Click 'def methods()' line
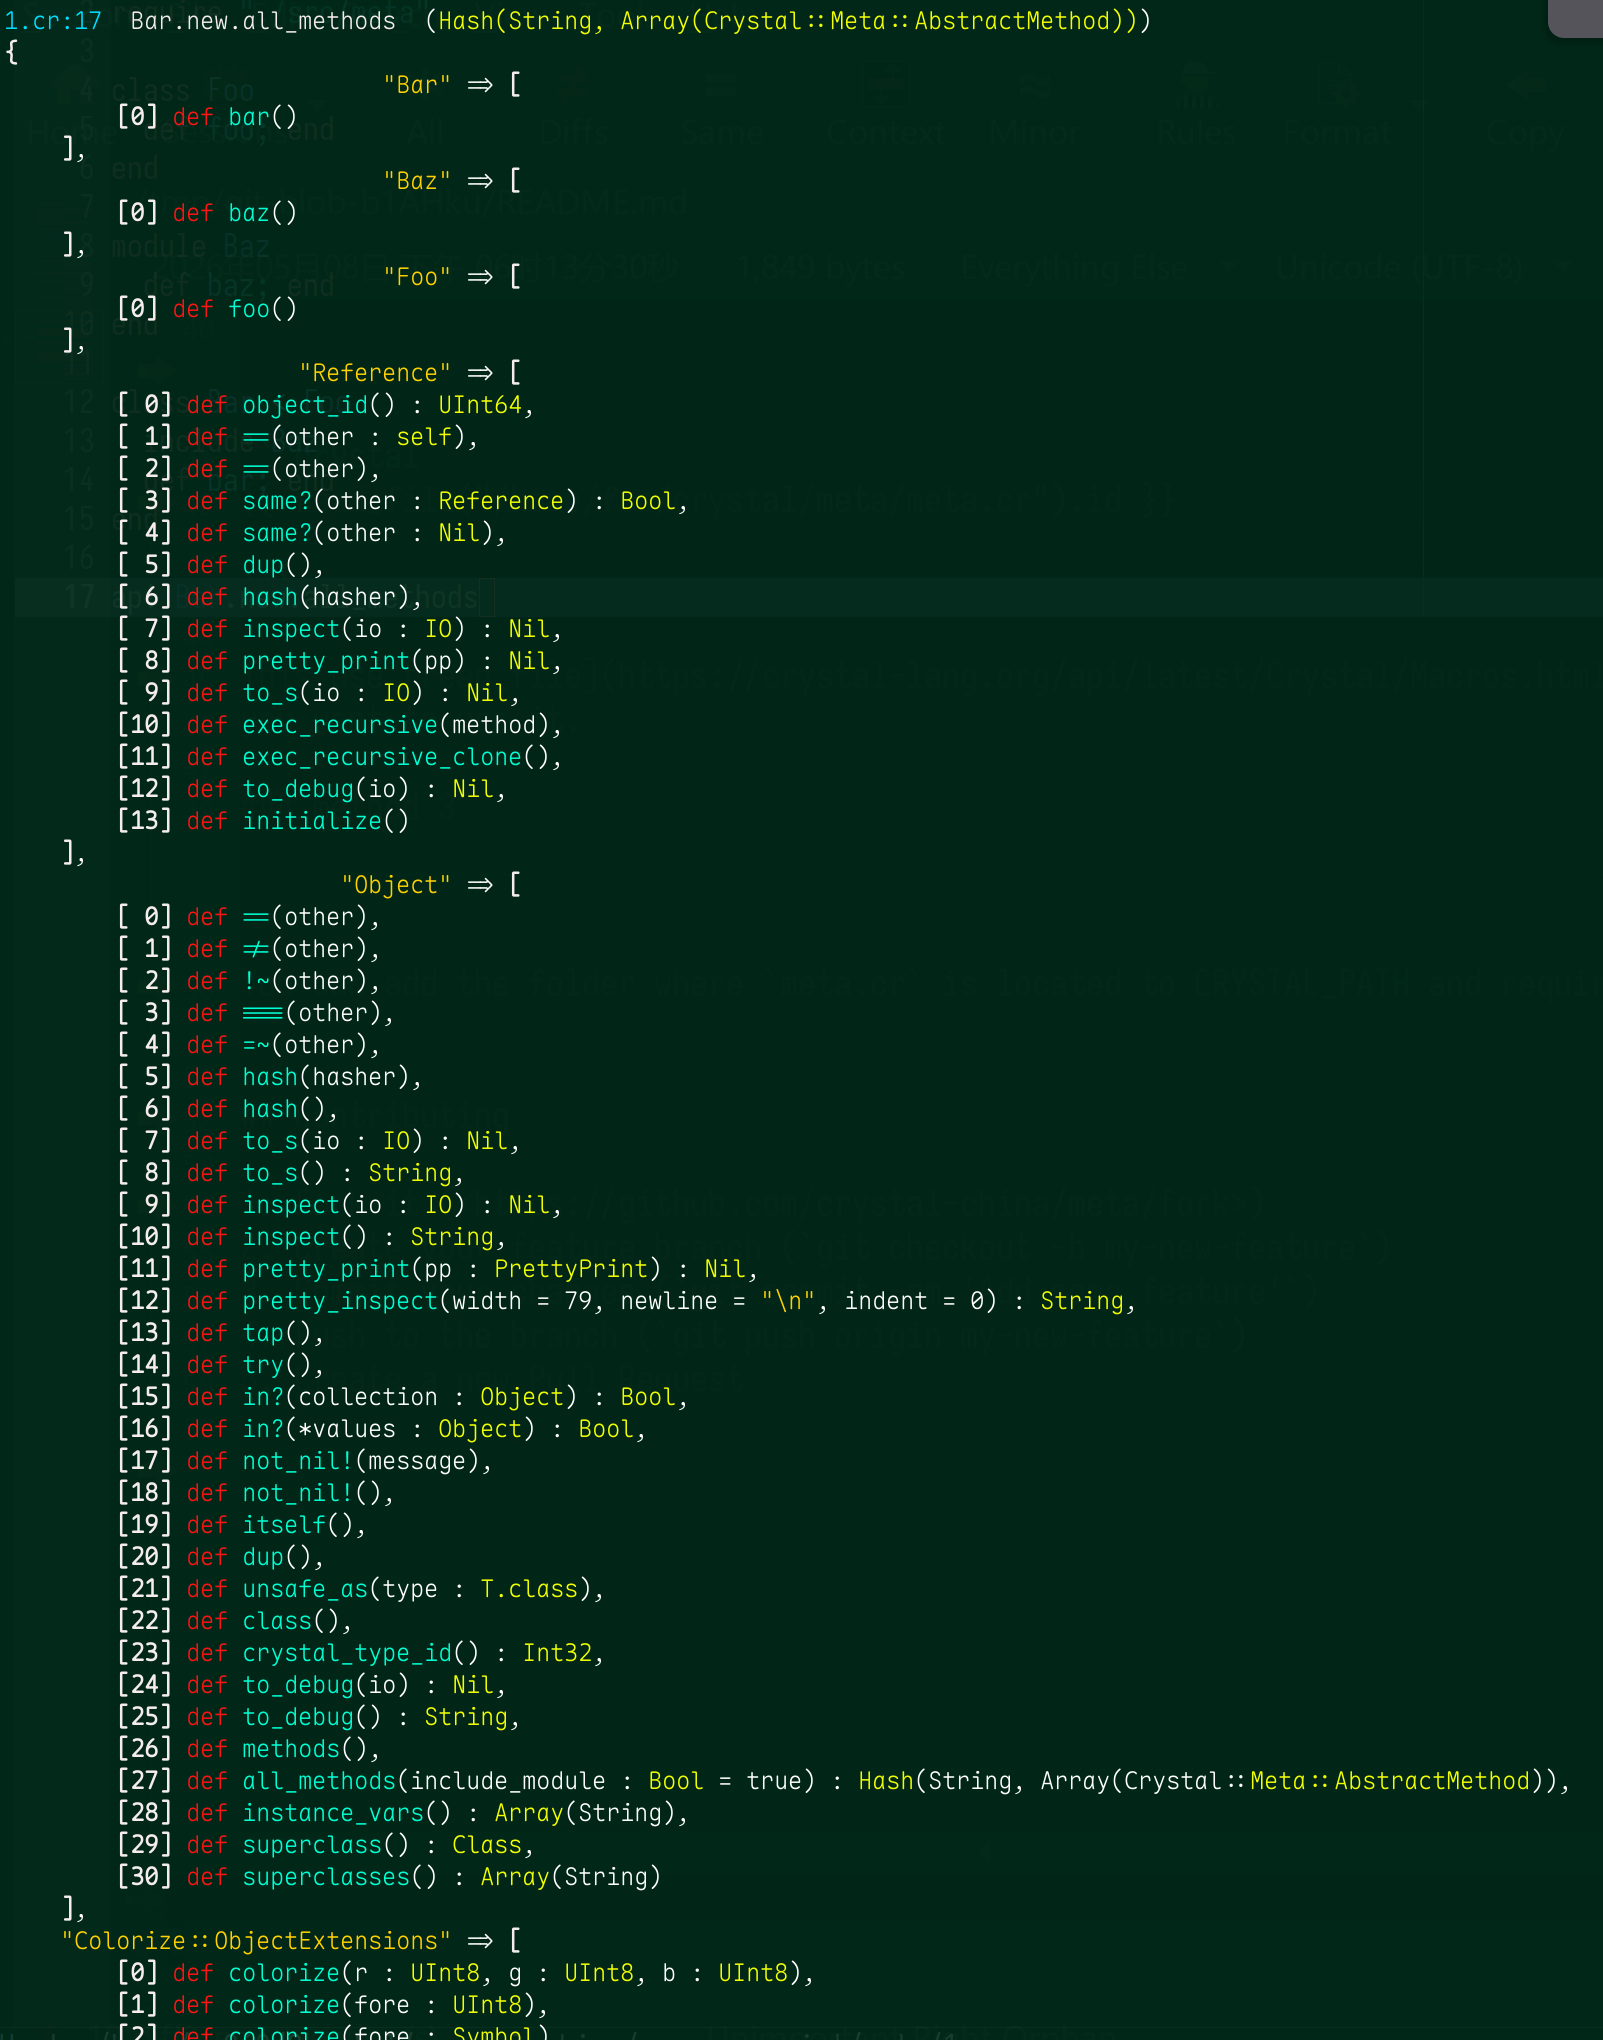Image resolution: width=1603 pixels, height=2040 pixels. [283, 1749]
